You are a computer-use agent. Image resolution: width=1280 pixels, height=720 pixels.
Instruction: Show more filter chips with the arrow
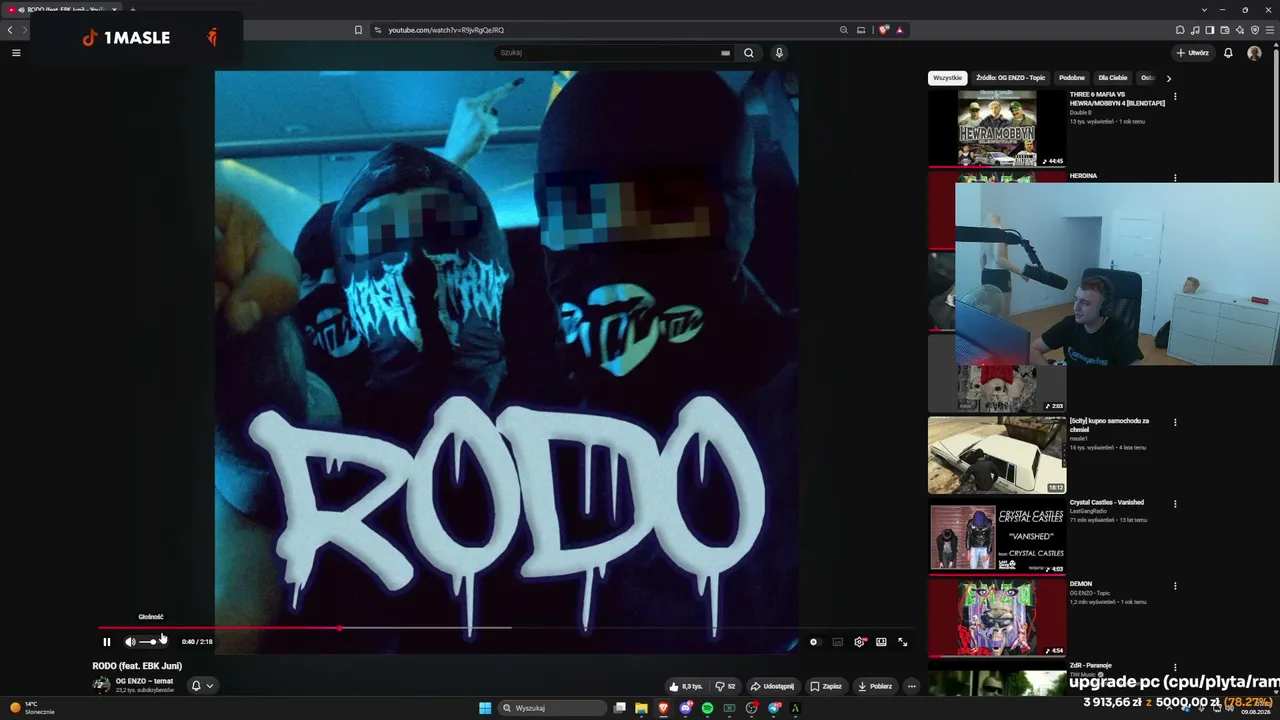tap(1168, 78)
